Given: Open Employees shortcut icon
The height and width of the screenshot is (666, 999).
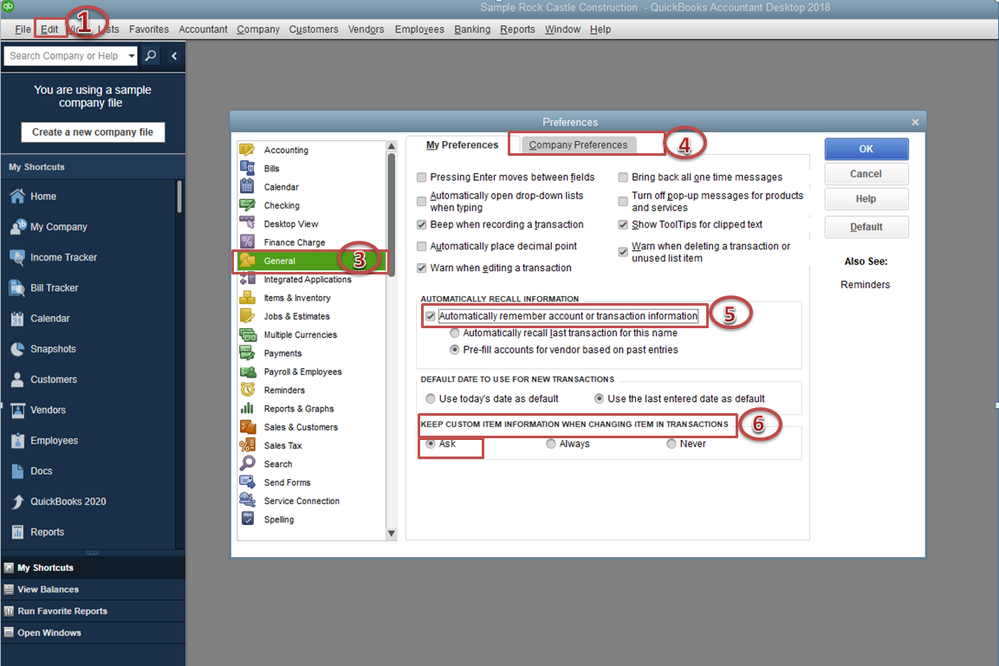Looking at the screenshot, I should point(18,441).
